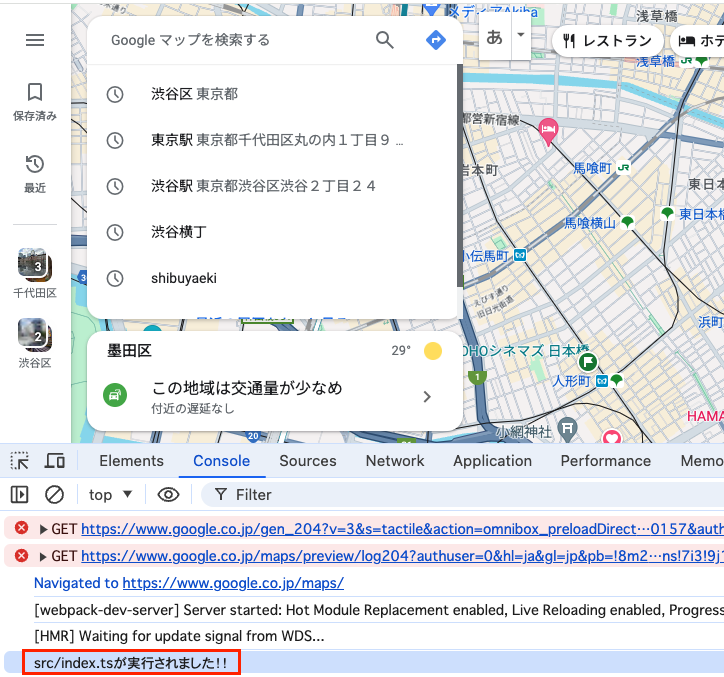Expand the traffic details chevron

tap(427, 397)
